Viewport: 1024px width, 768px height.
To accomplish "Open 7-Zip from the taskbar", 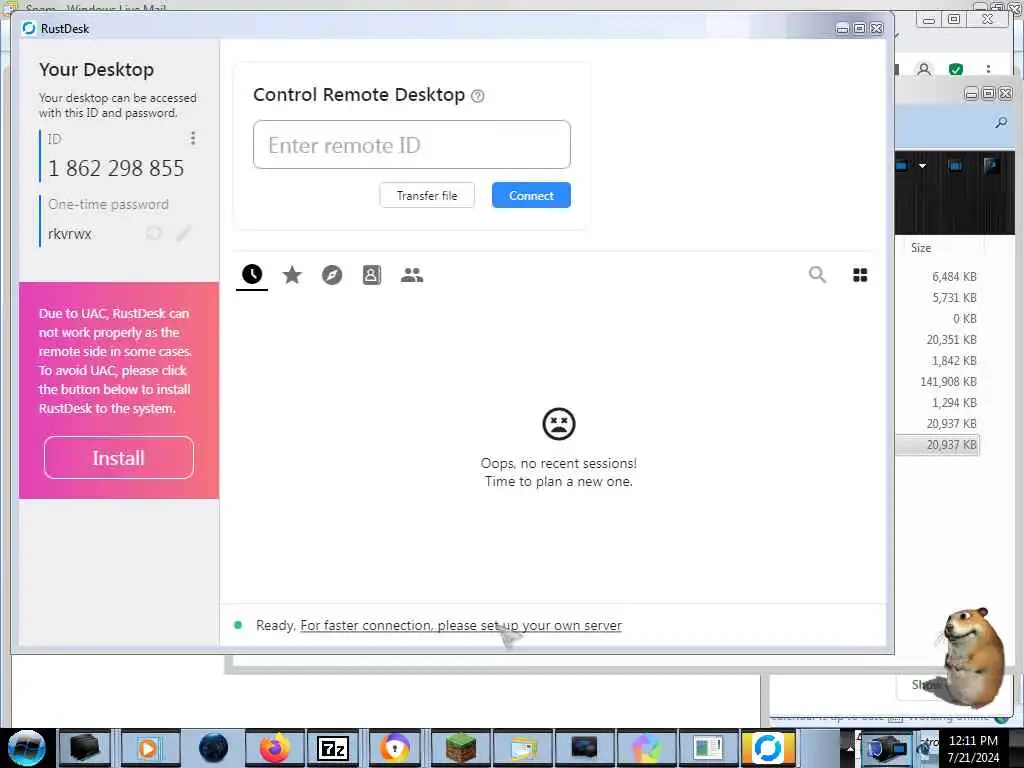I will pos(333,748).
